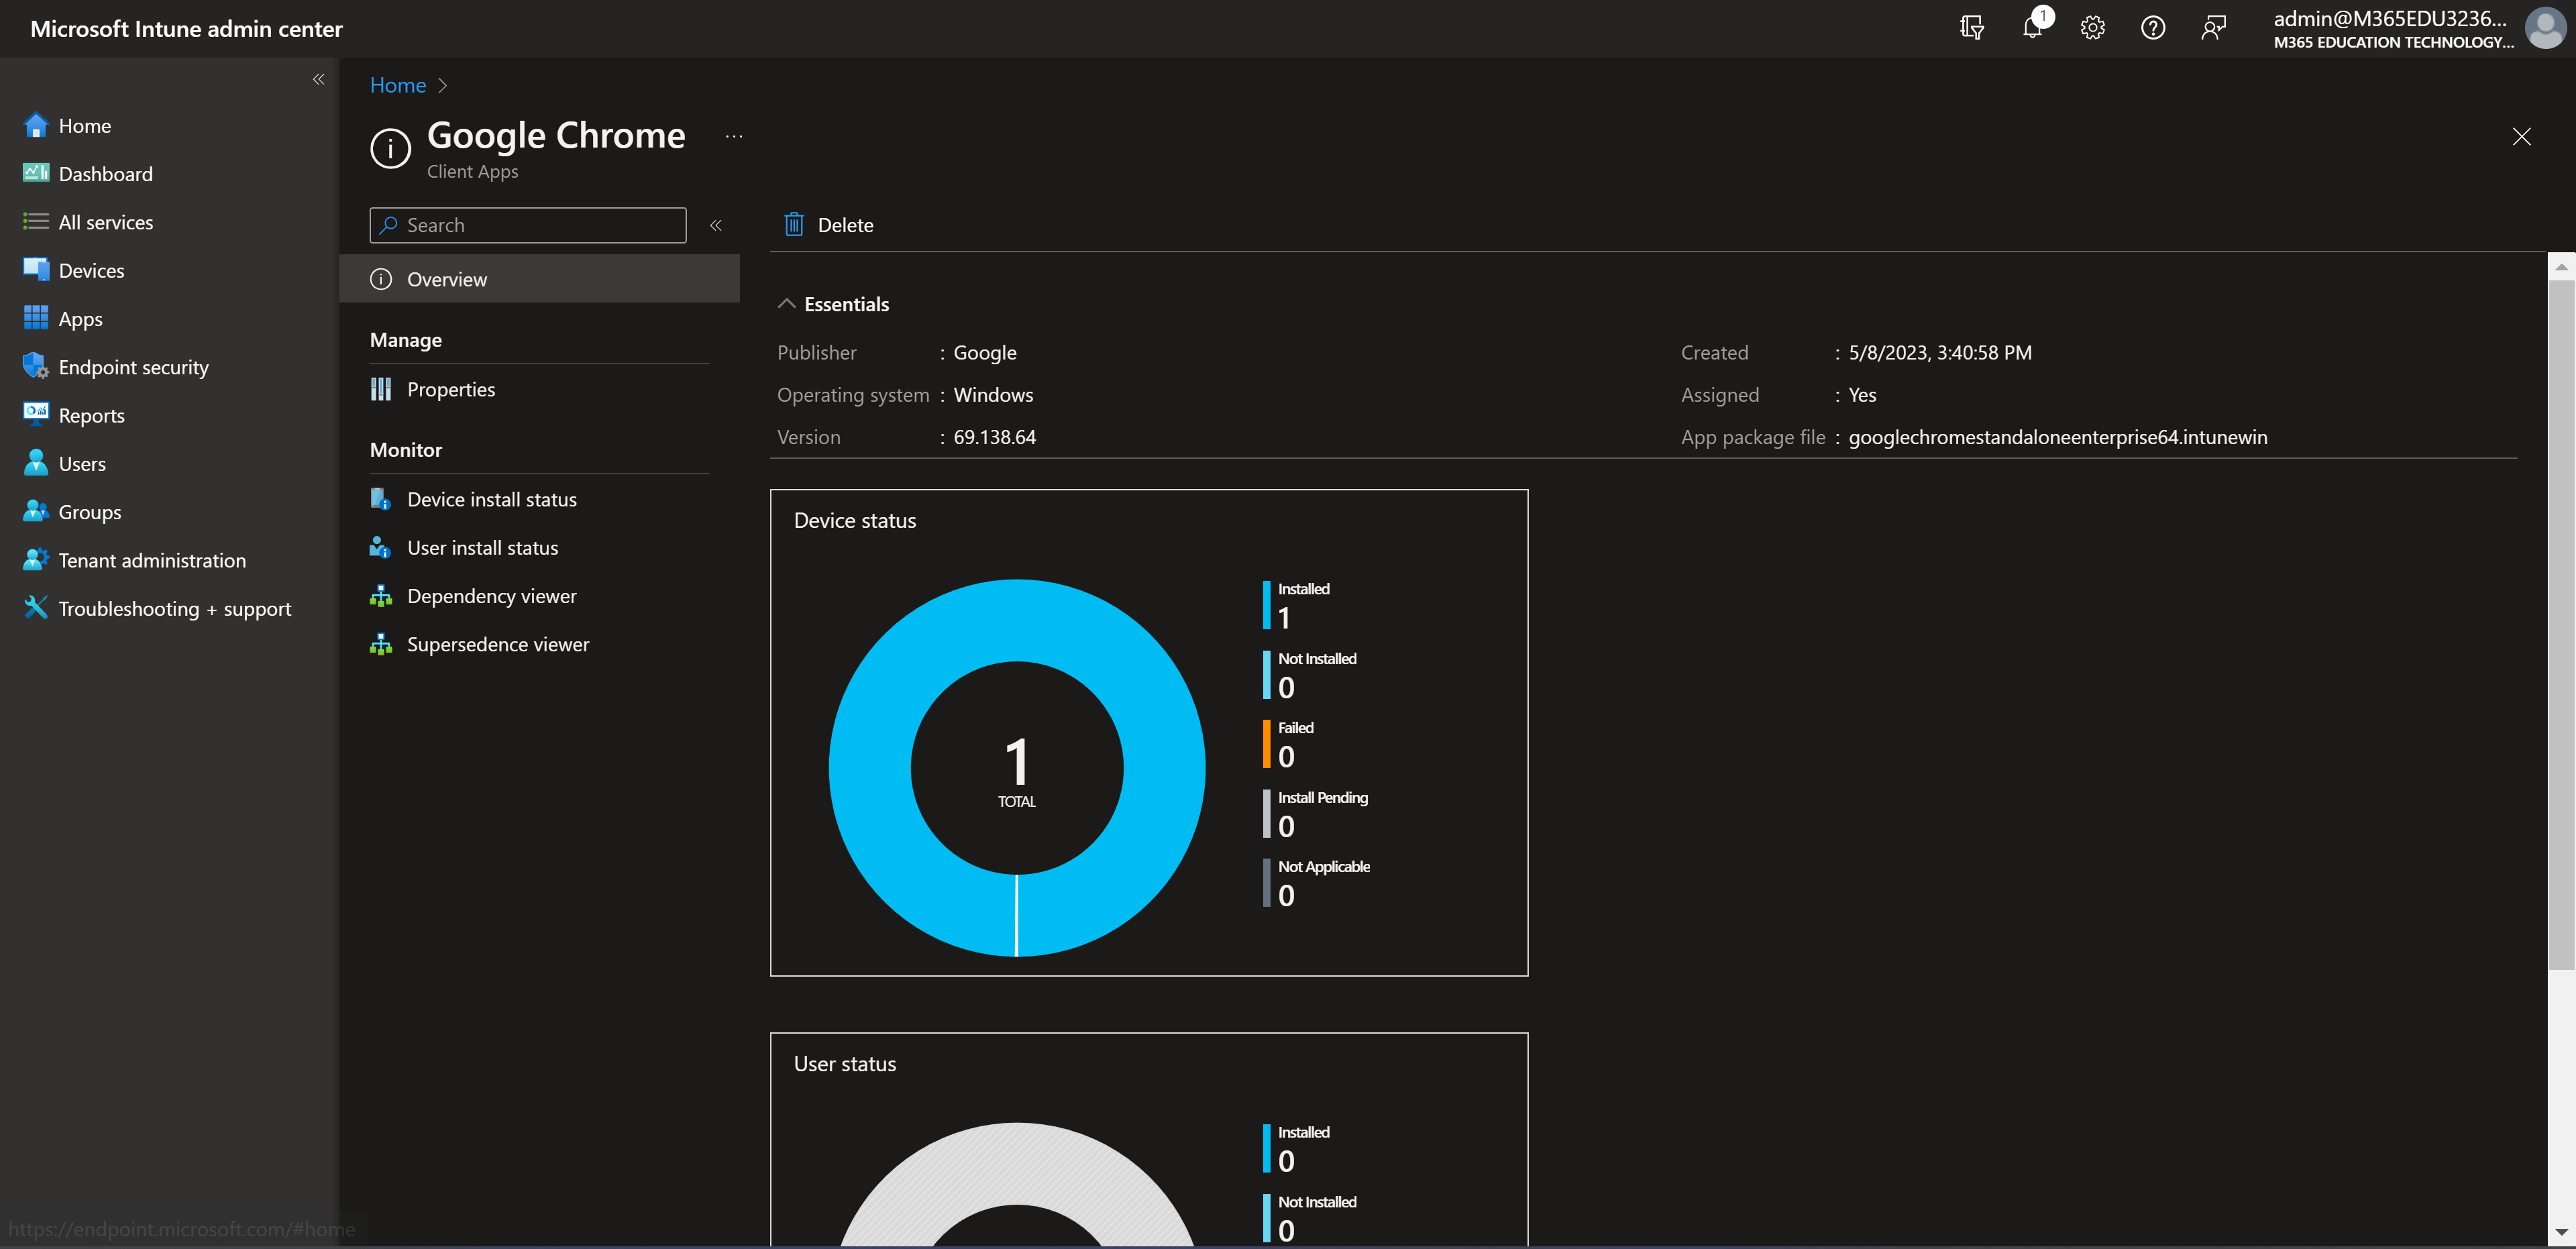
Task: Click the Delete trash icon
Action: tap(794, 224)
